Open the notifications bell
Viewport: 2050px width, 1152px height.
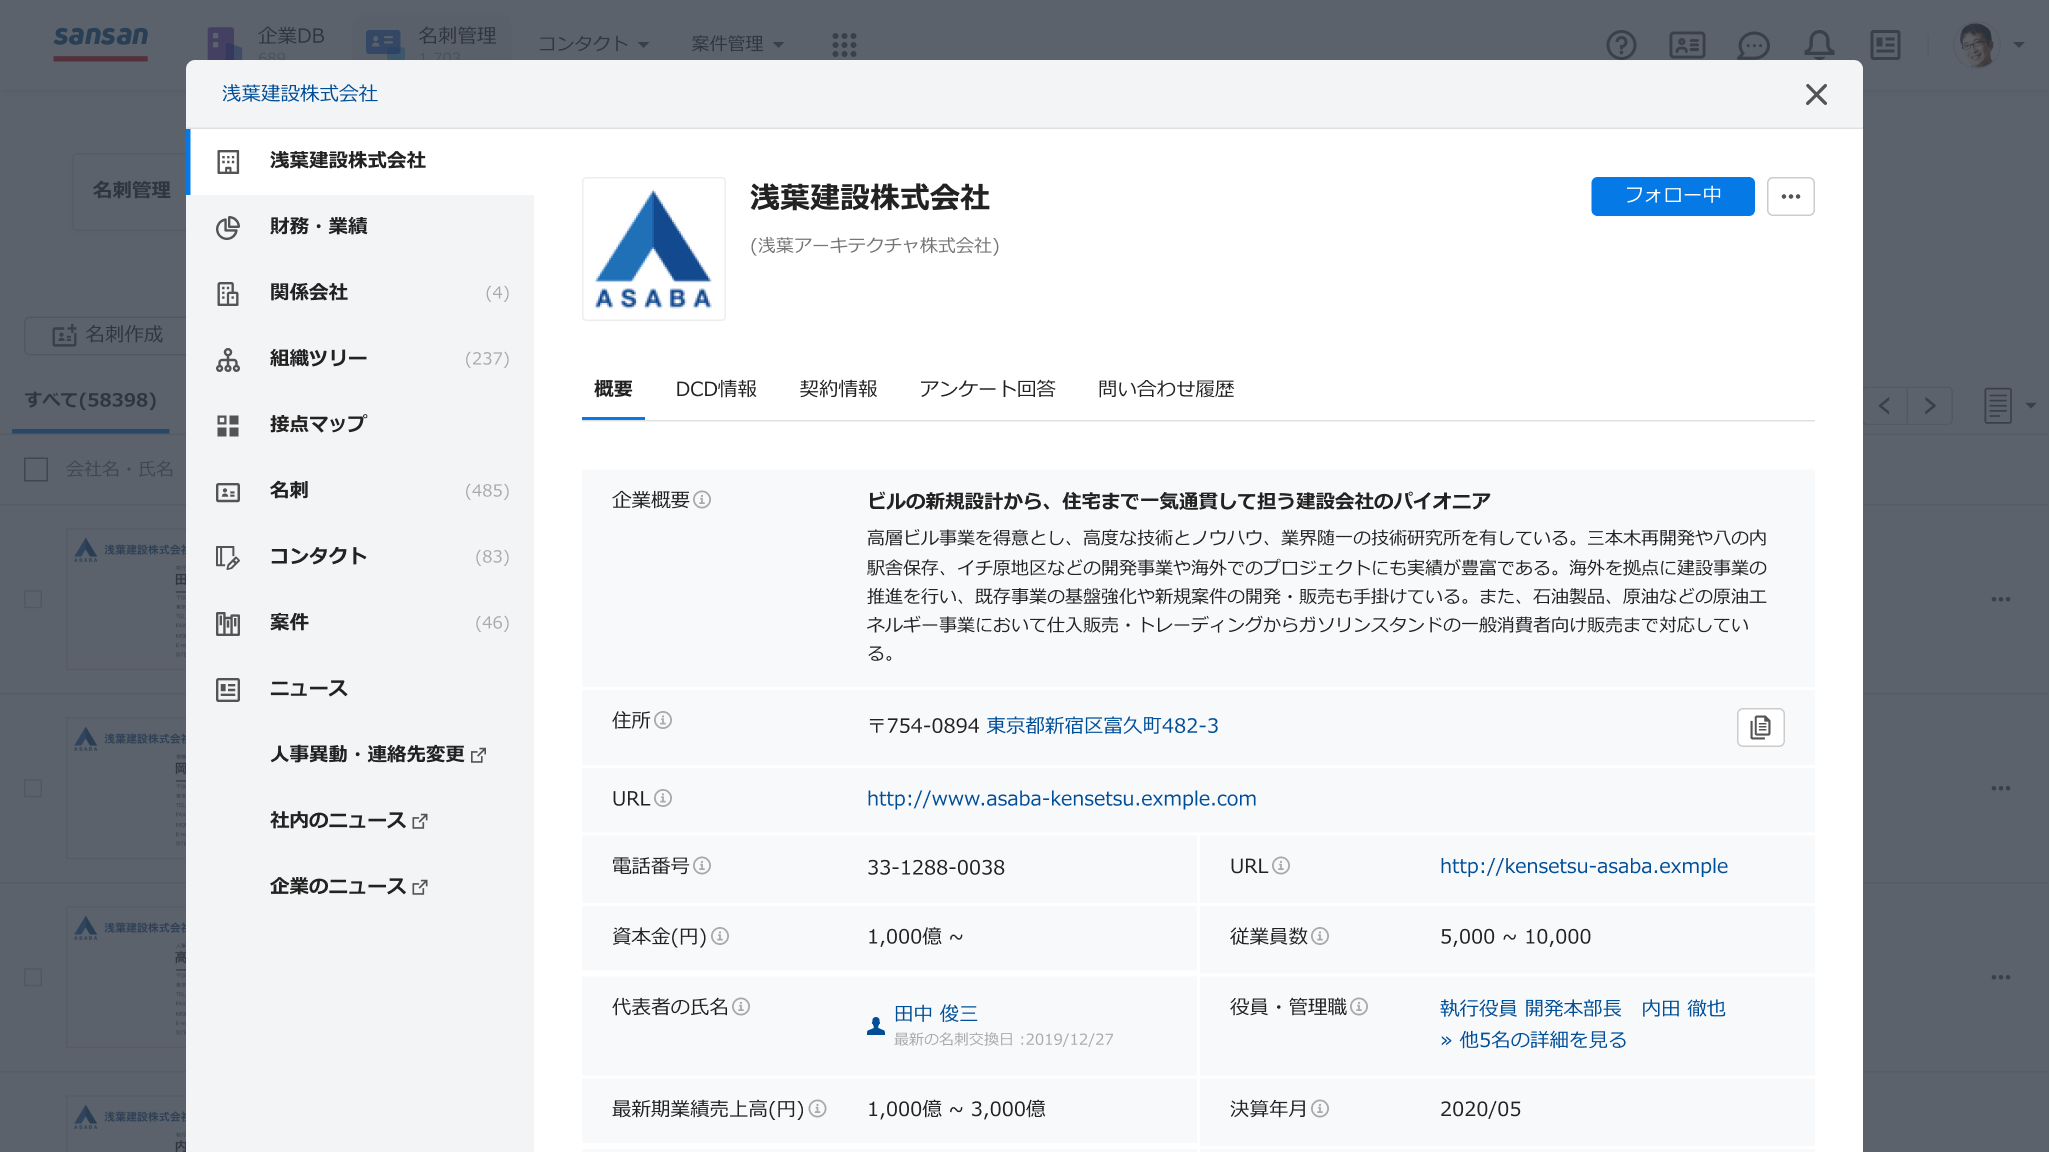1820,44
